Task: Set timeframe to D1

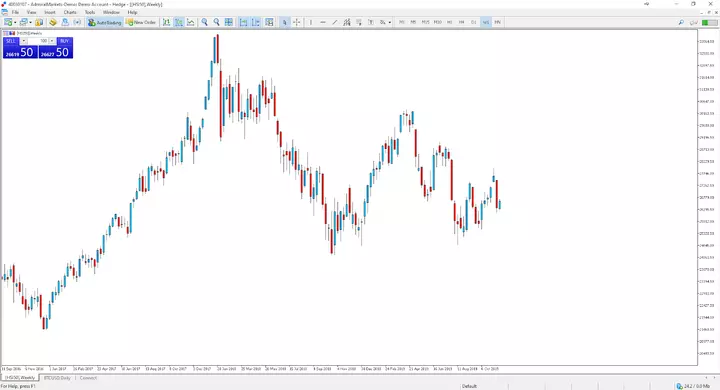Action: coord(473,22)
